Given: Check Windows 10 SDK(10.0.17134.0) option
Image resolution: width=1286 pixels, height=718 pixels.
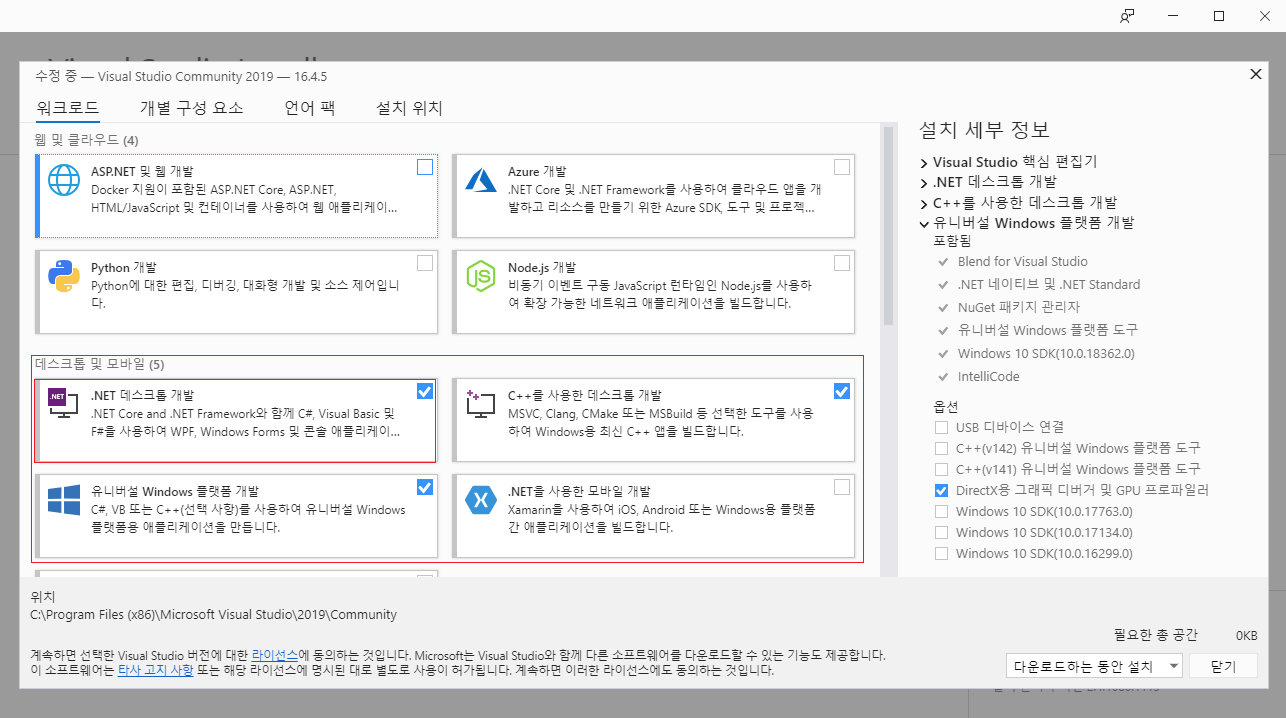Looking at the screenshot, I should (x=941, y=533).
